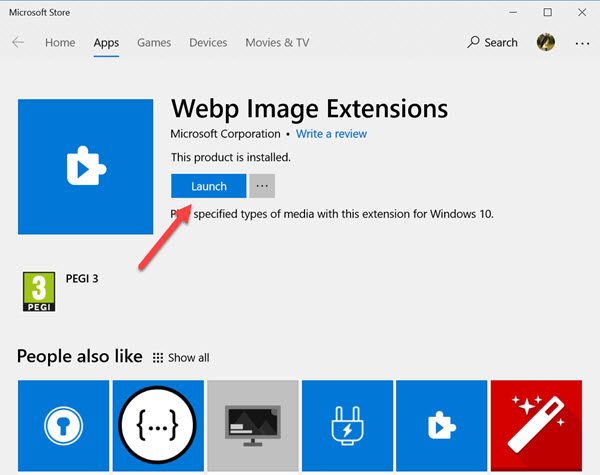Go to Movies & TV tab
The image size is (600, 475).
[277, 42]
